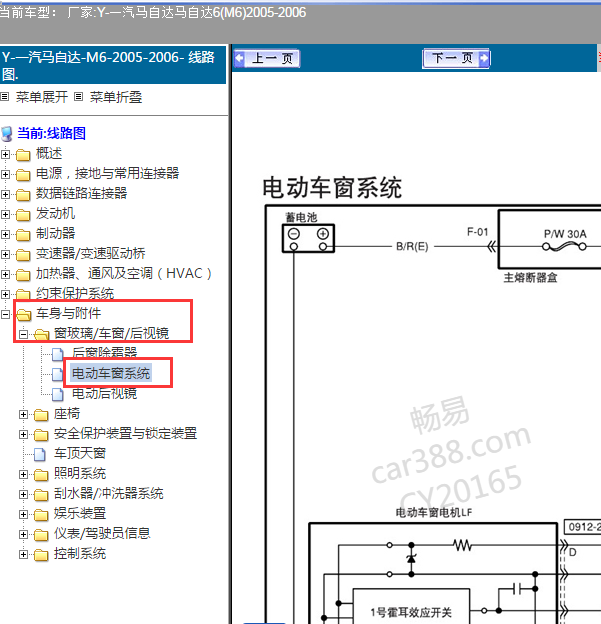This screenshot has height=624, width=601.
Task: Click the 电源，接地与常用连接器 folder icon
Action: 23,174
